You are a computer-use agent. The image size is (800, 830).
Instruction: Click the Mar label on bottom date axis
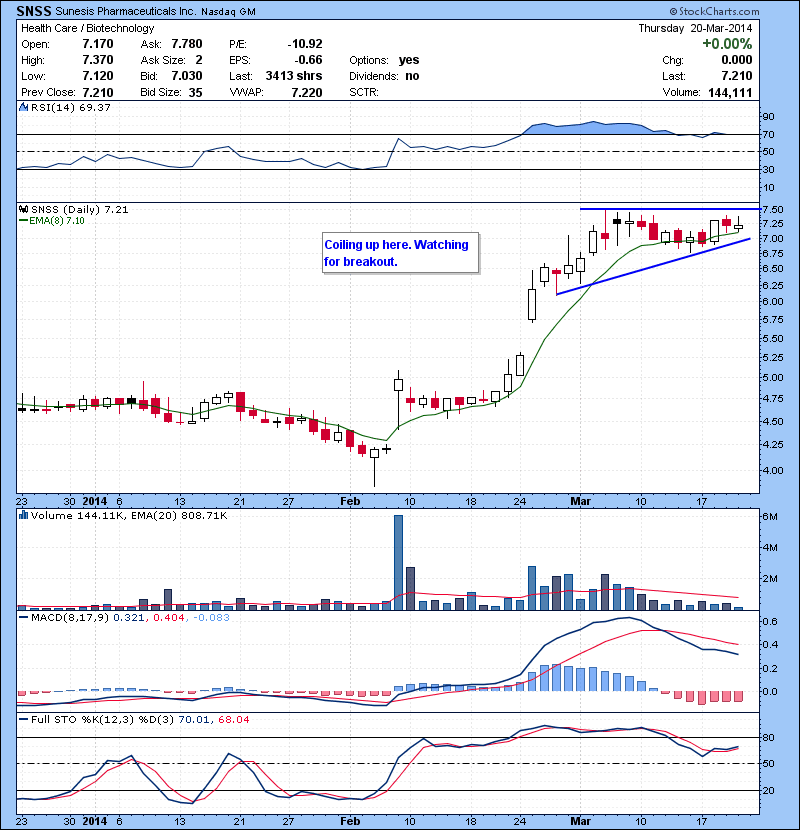(580, 821)
